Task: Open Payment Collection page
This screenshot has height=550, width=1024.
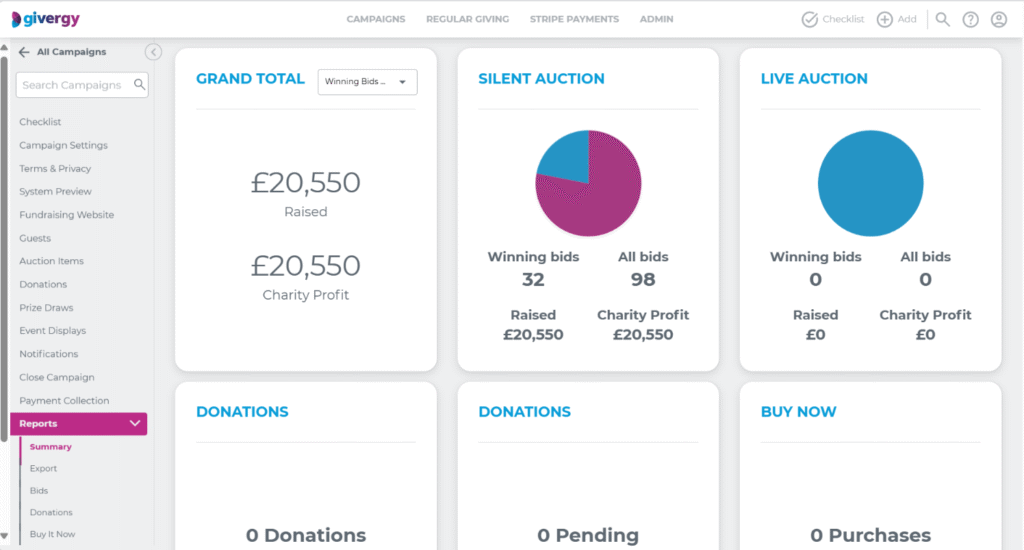Action: pyautogui.click(x=64, y=401)
